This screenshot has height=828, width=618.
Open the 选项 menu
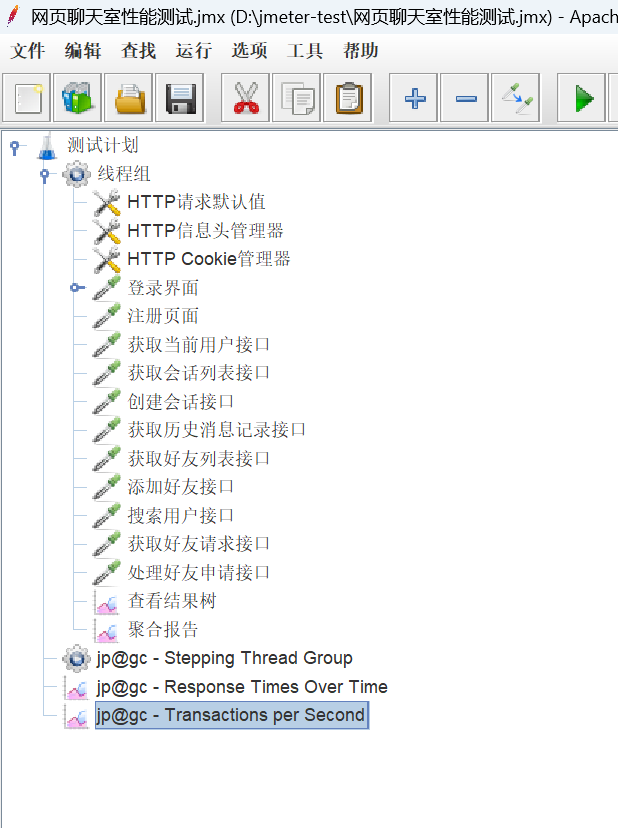pyautogui.click(x=249, y=51)
